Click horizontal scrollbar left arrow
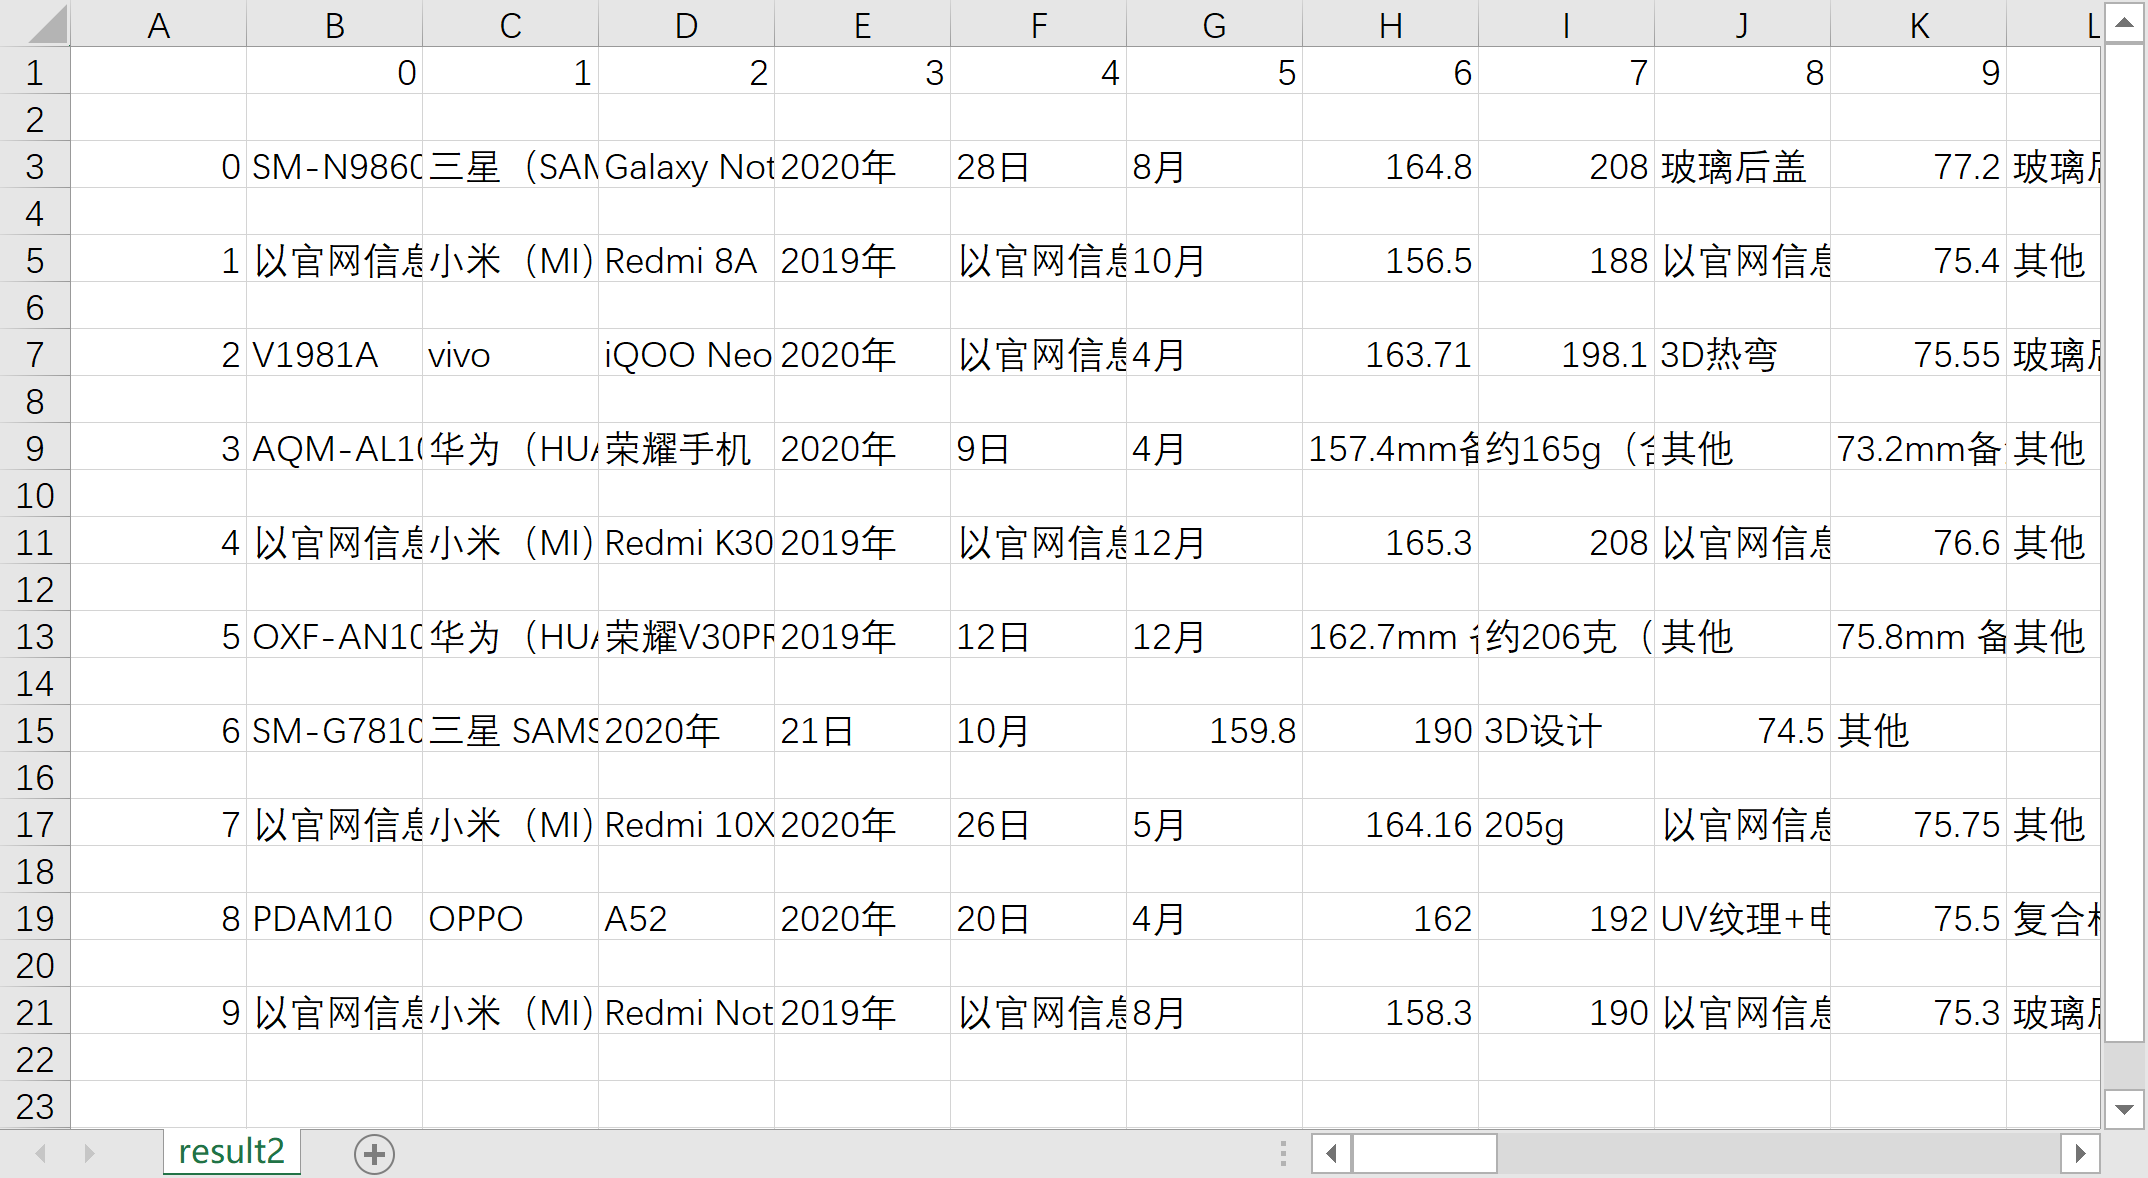Screen dimensions: 2148x1178 point(1331,1154)
